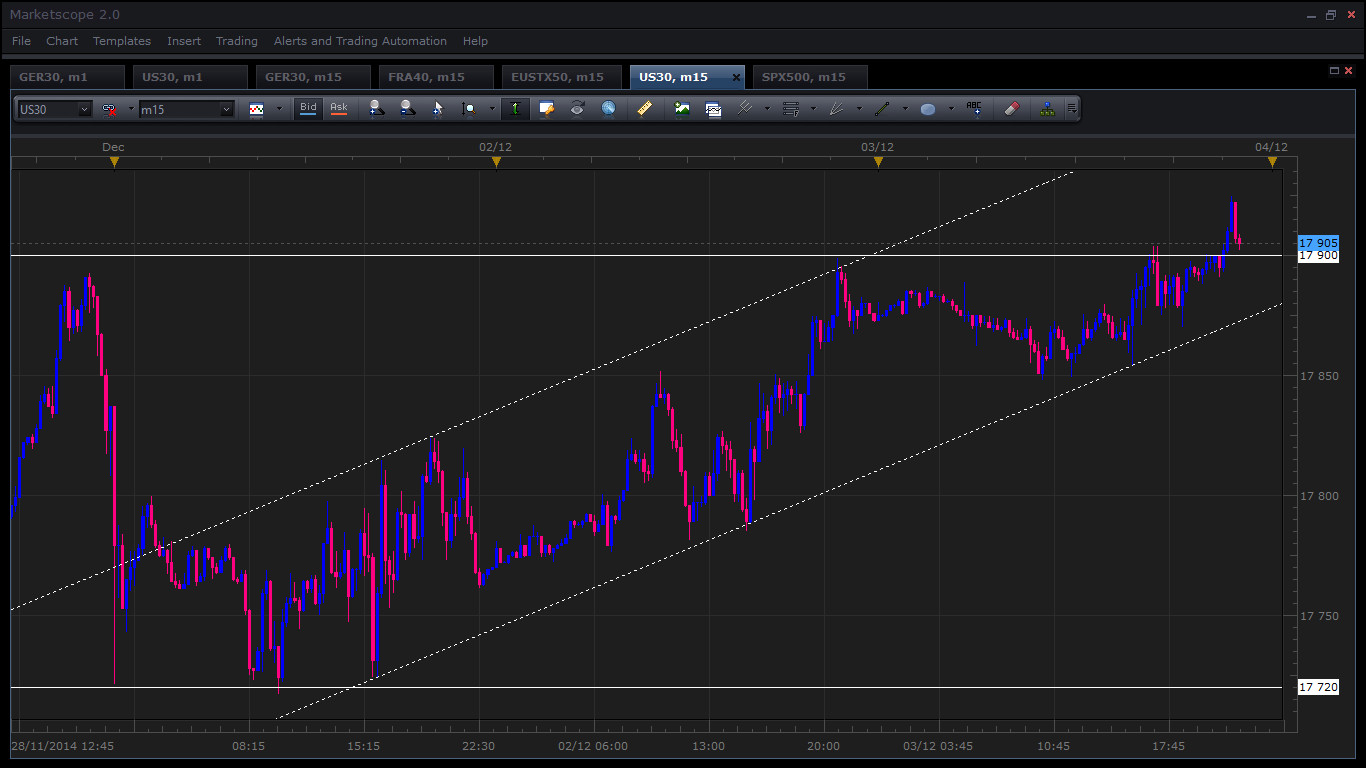Viewport: 1366px width, 768px height.
Task: Click the 17 850 price axis label
Action: (x=1318, y=376)
